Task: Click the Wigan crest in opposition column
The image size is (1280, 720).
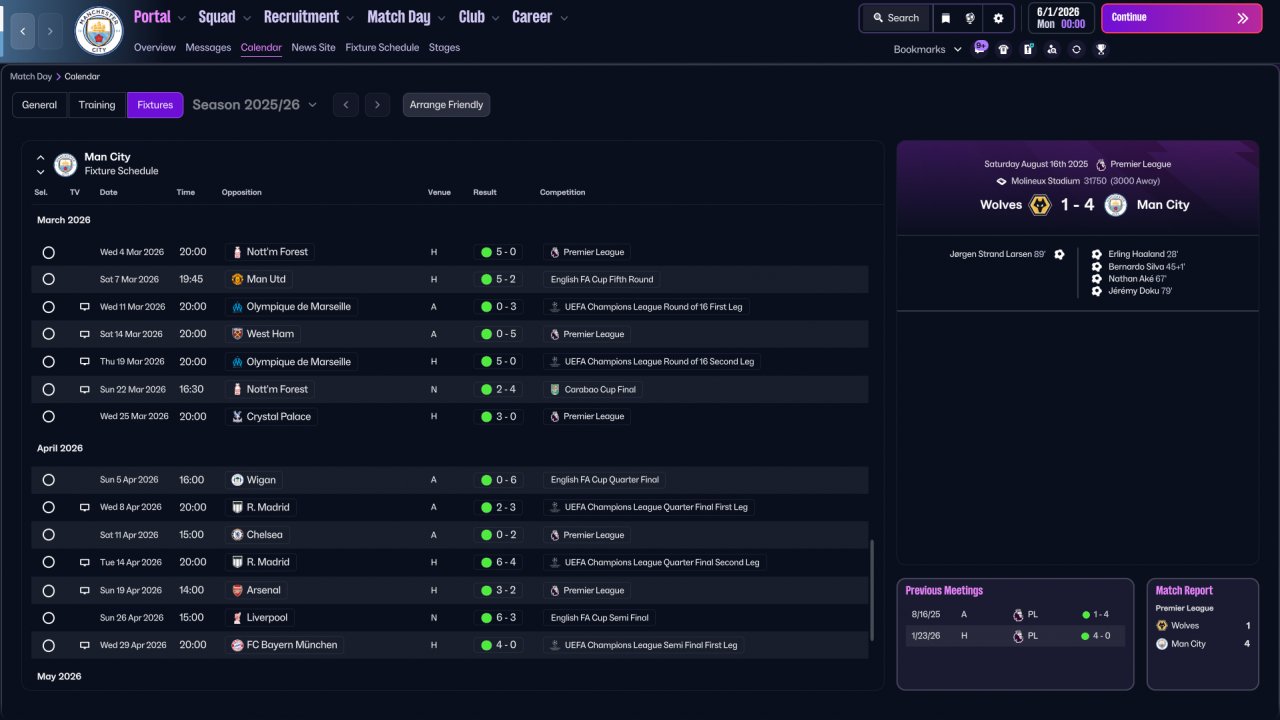Action: [237, 480]
